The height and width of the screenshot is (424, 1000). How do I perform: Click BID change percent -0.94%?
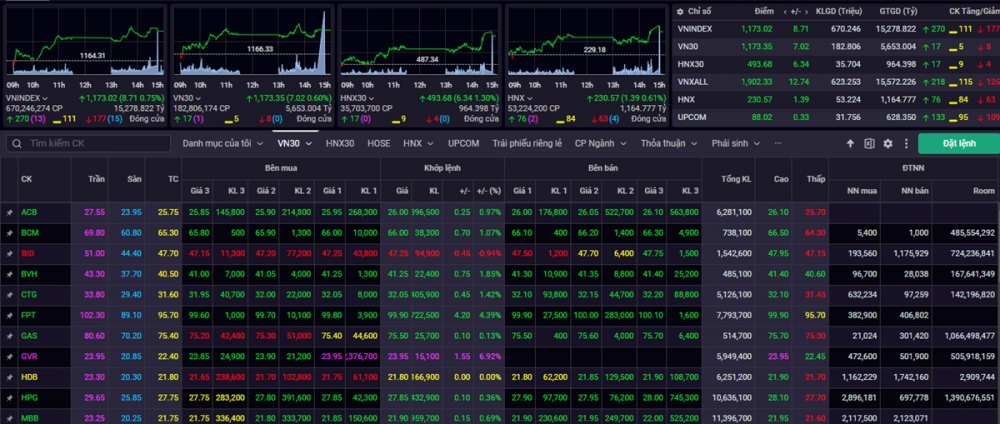point(489,254)
